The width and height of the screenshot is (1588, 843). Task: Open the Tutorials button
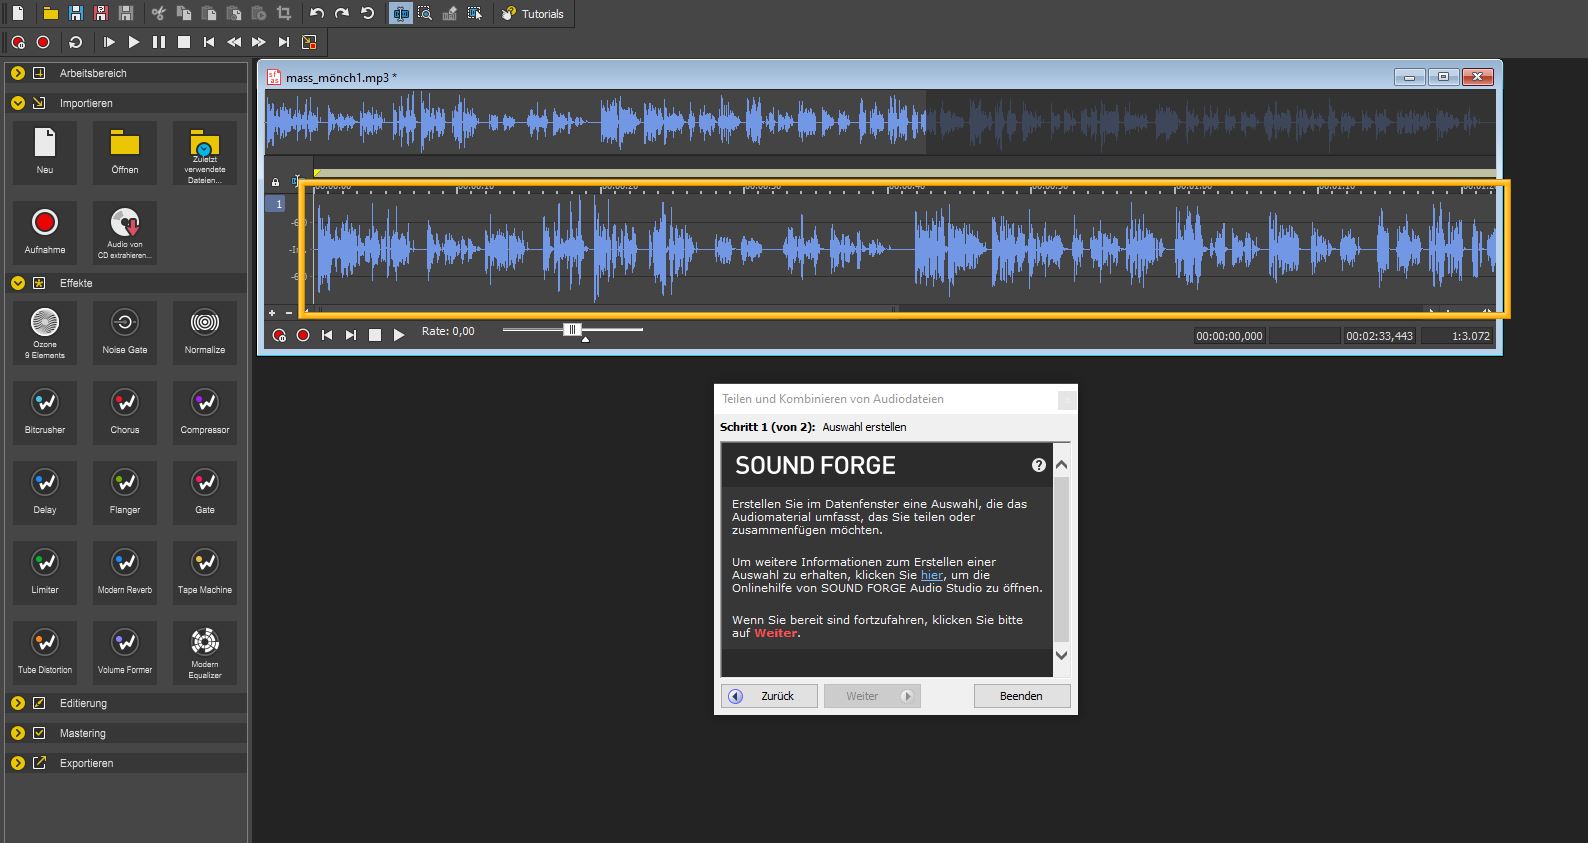pyautogui.click(x=533, y=14)
